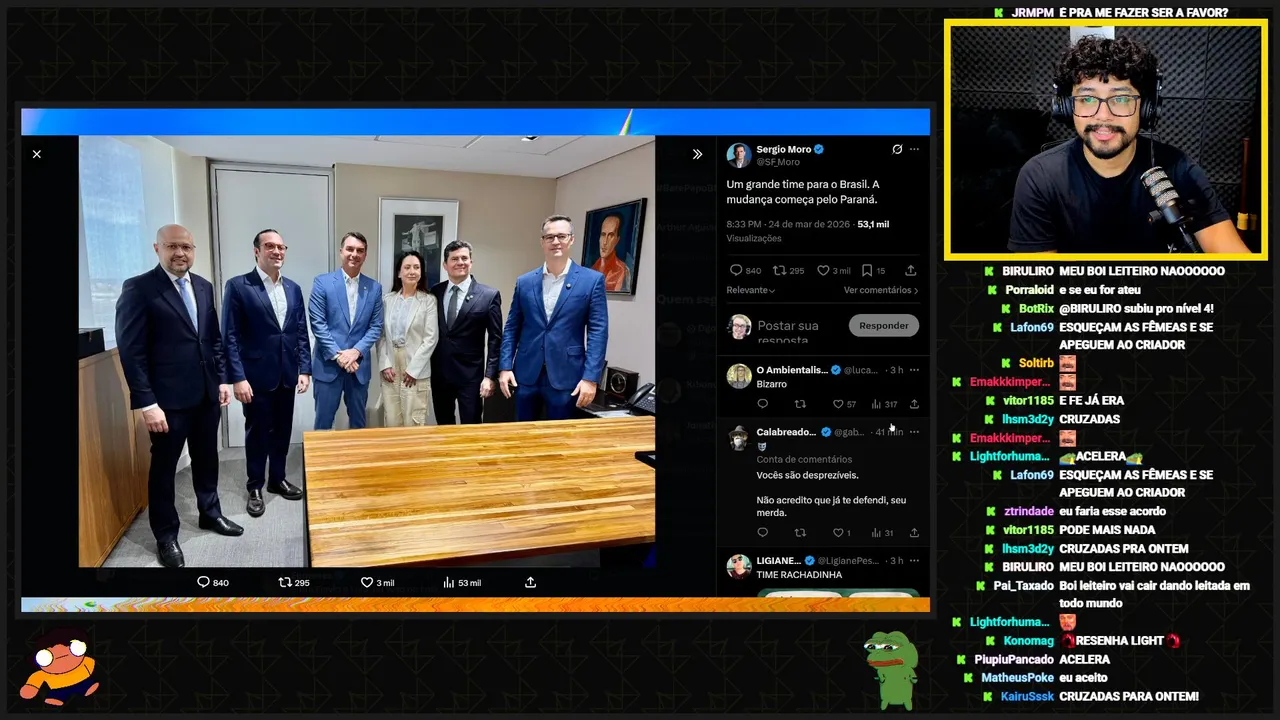Click chat username Soltirb
Image resolution: width=1280 pixels, height=720 pixels.
(1036, 363)
